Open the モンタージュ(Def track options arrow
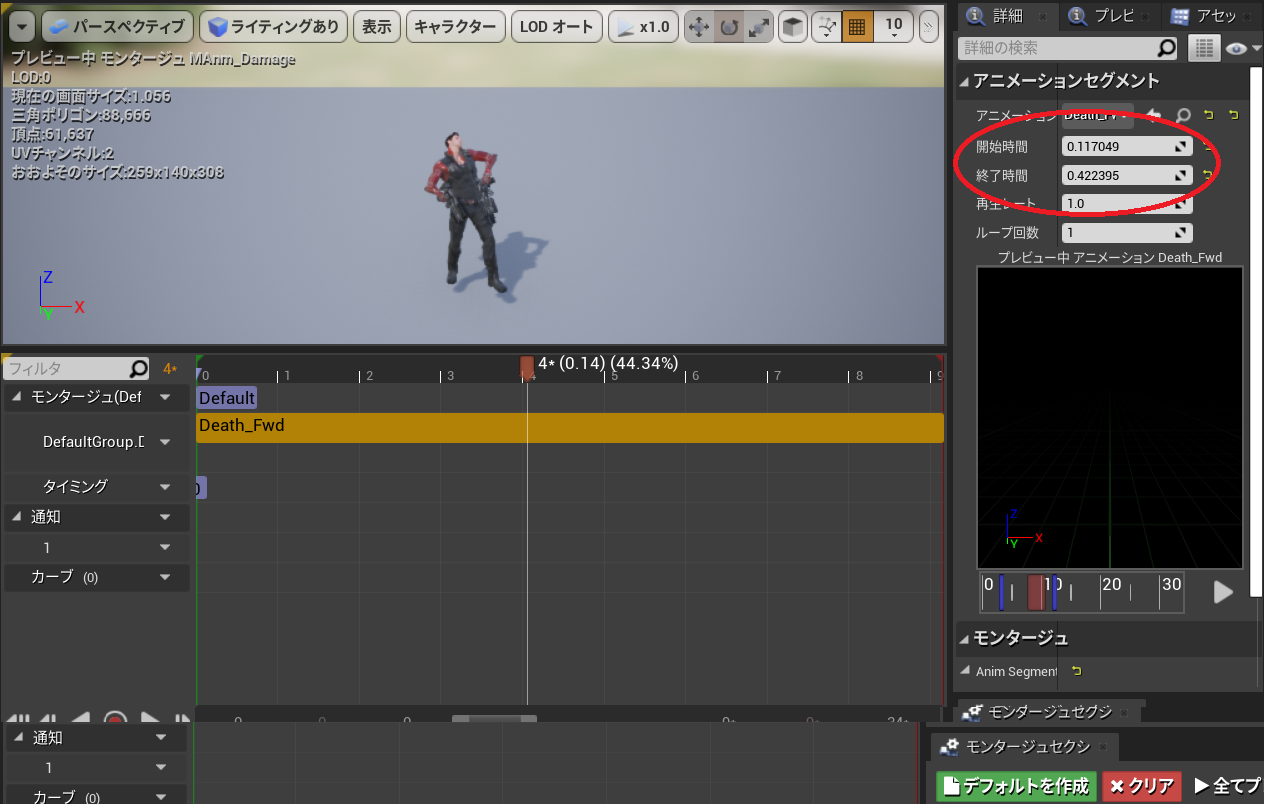This screenshot has height=804, width=1264. point(165,397)
